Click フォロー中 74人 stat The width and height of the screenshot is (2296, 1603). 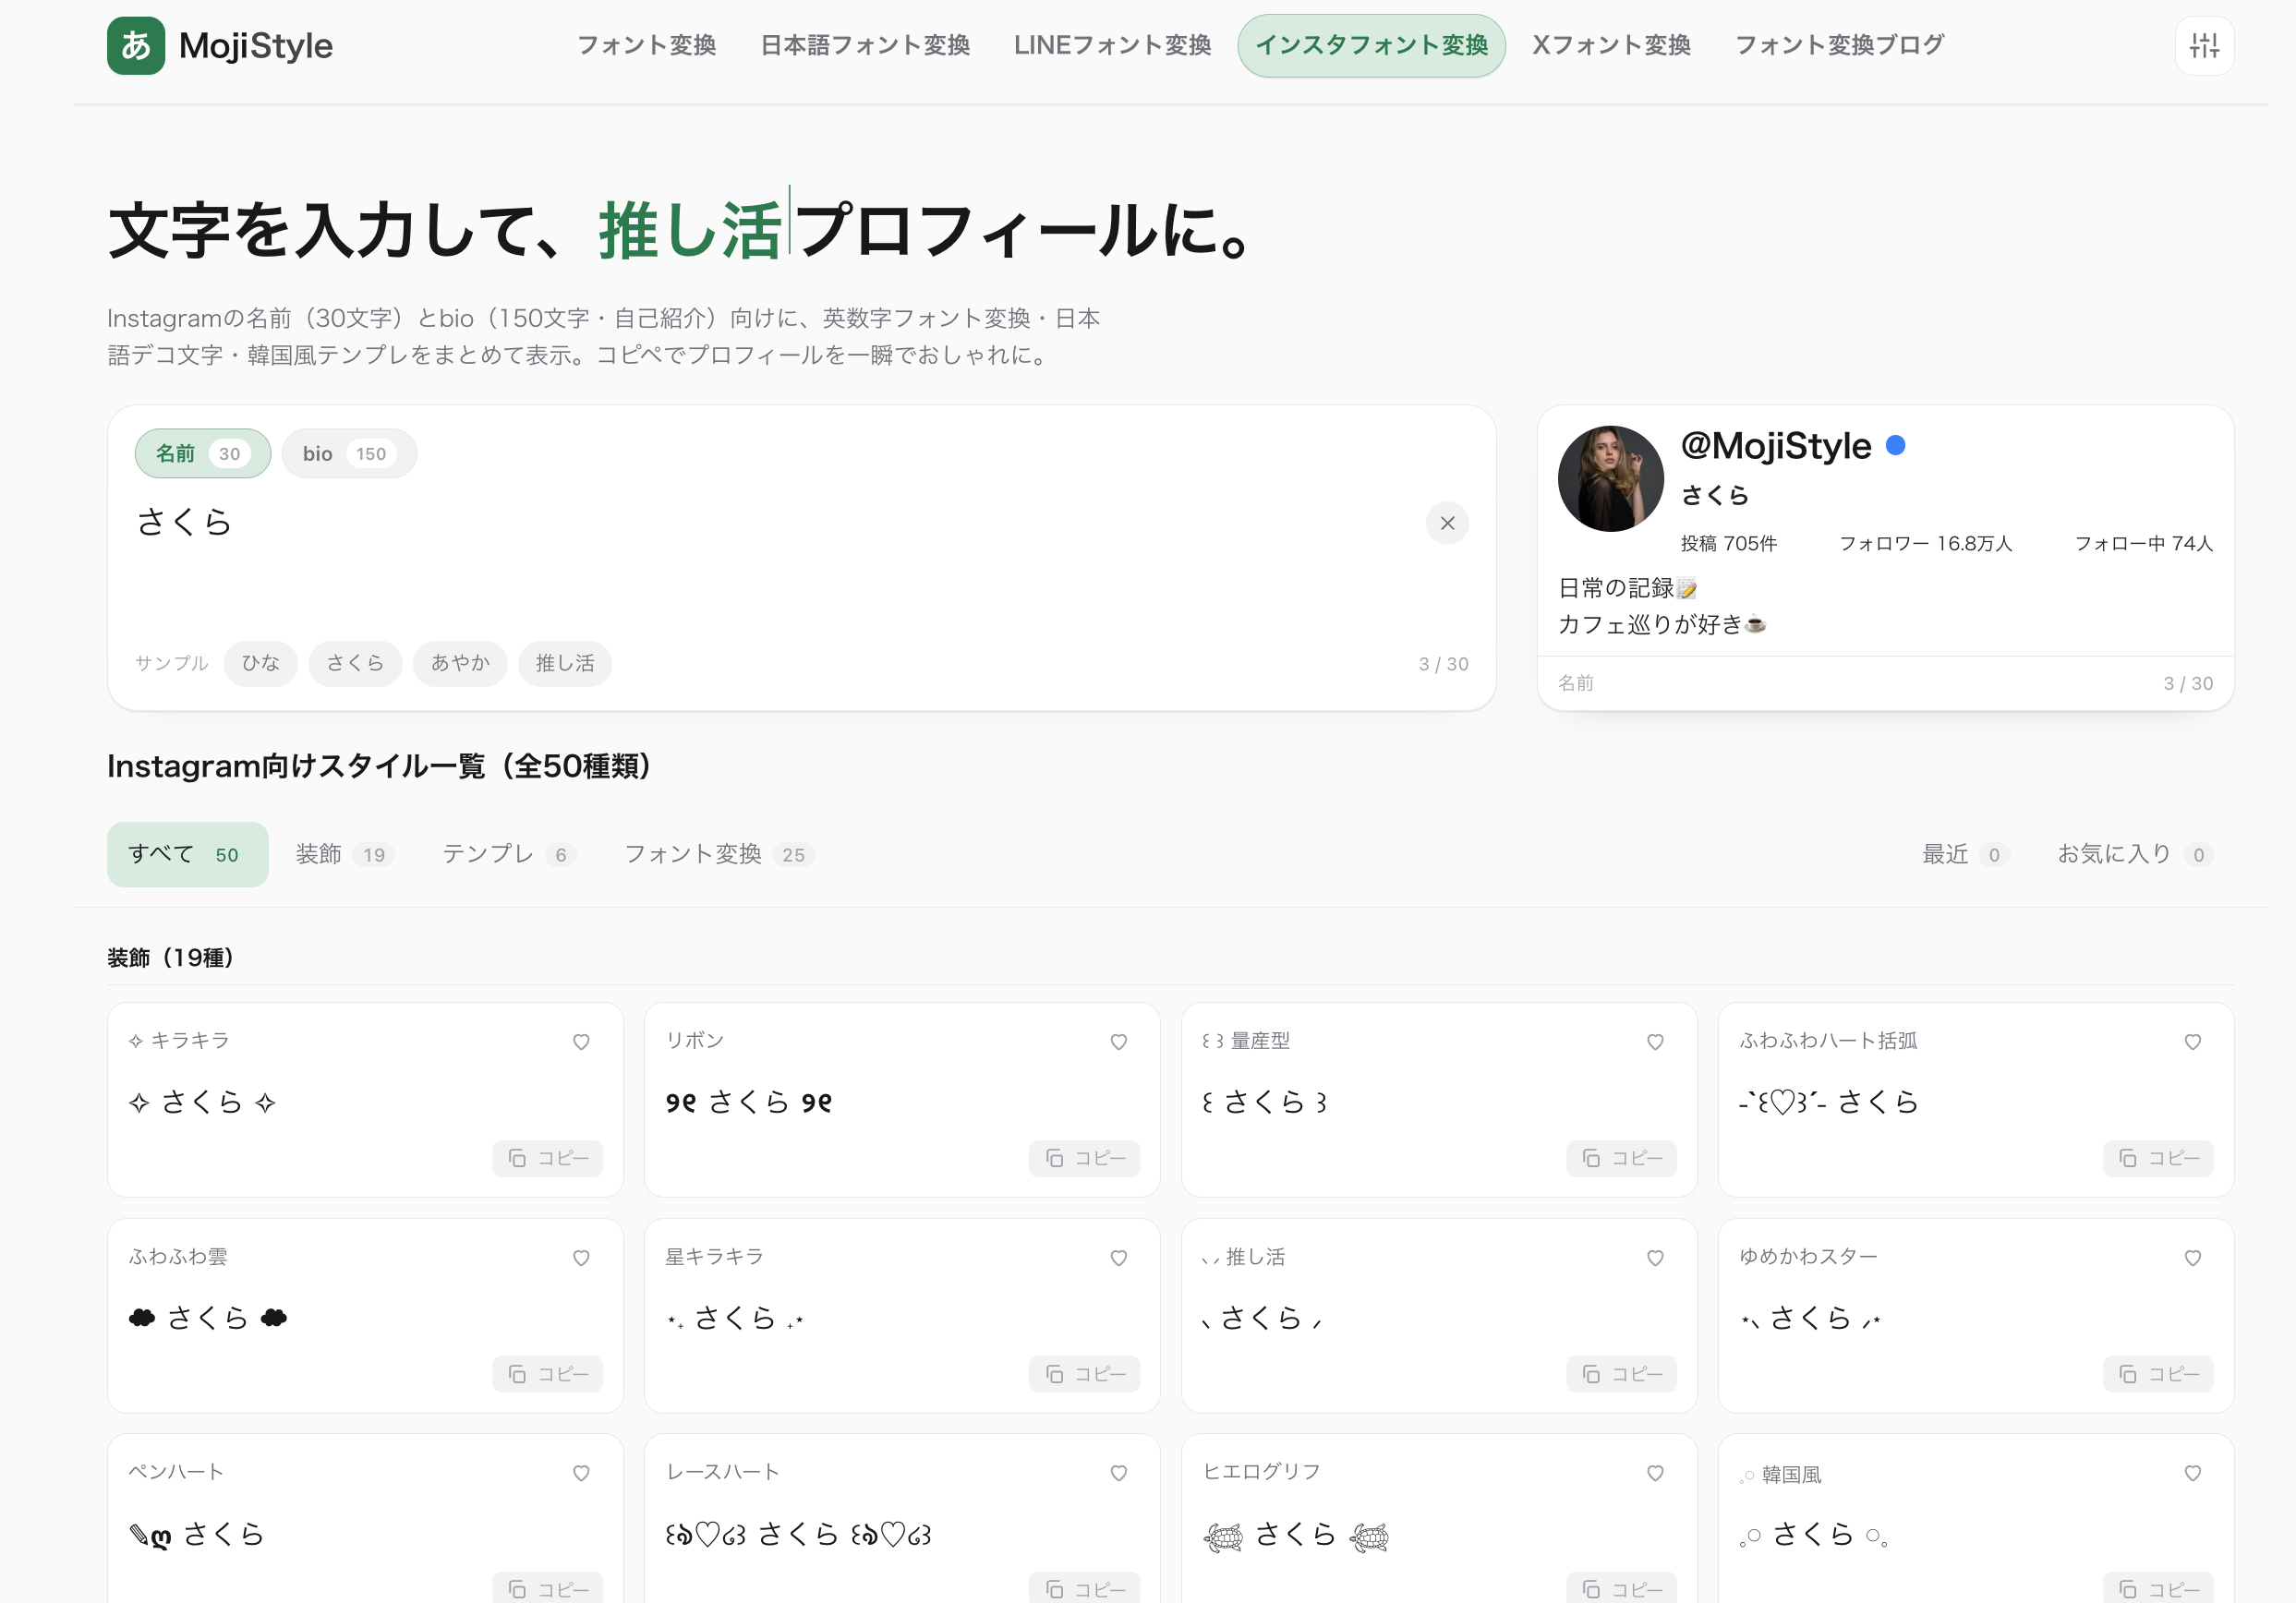pos(2143,543)
